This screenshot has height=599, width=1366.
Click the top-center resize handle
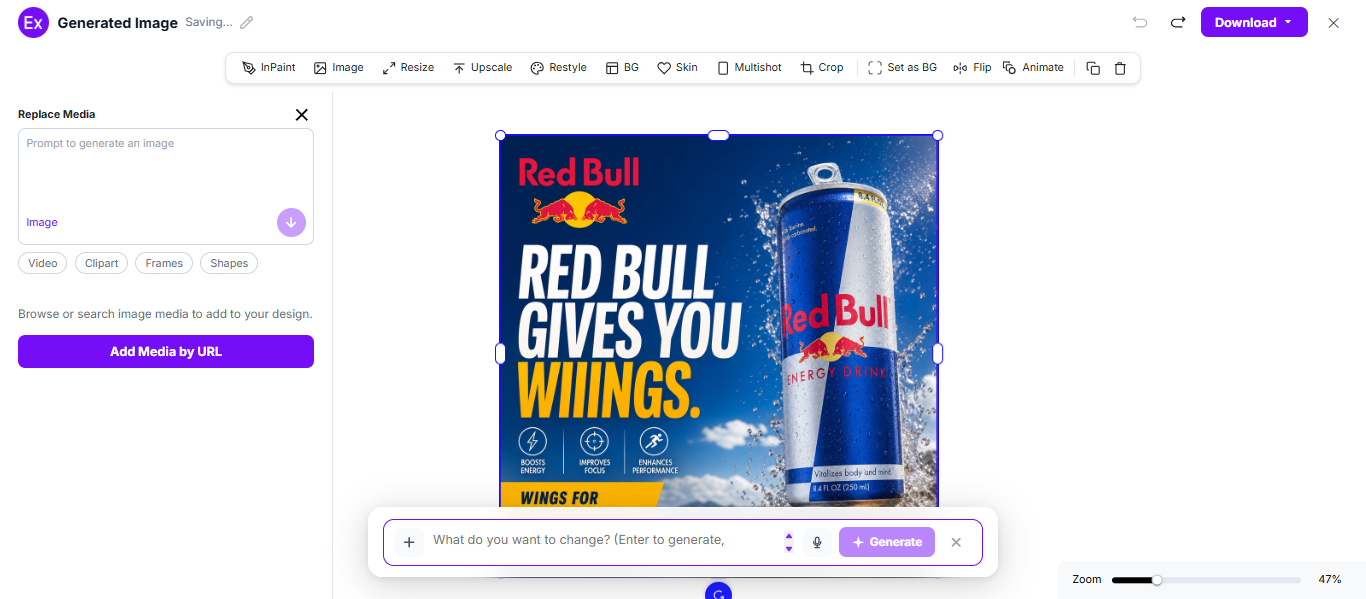718,135
